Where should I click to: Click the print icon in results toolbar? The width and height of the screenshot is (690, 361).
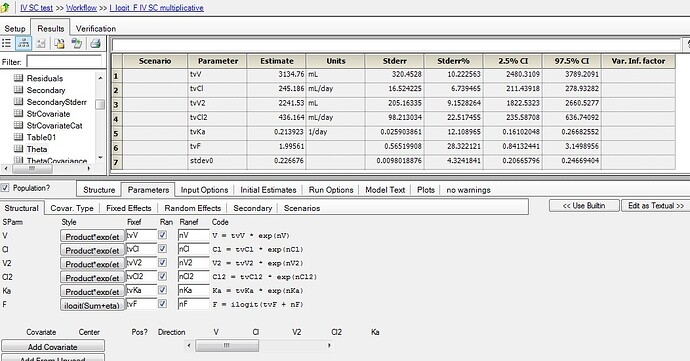(x=95, y=43)
